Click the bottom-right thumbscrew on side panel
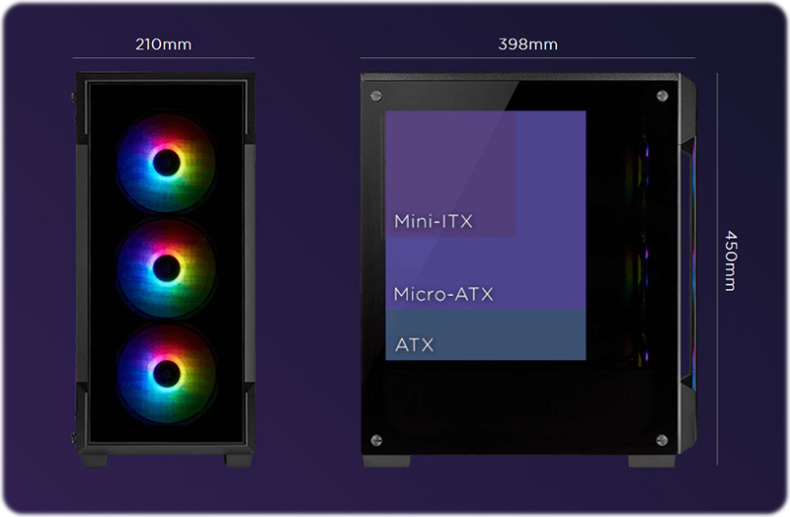 (x=662, y=440)
